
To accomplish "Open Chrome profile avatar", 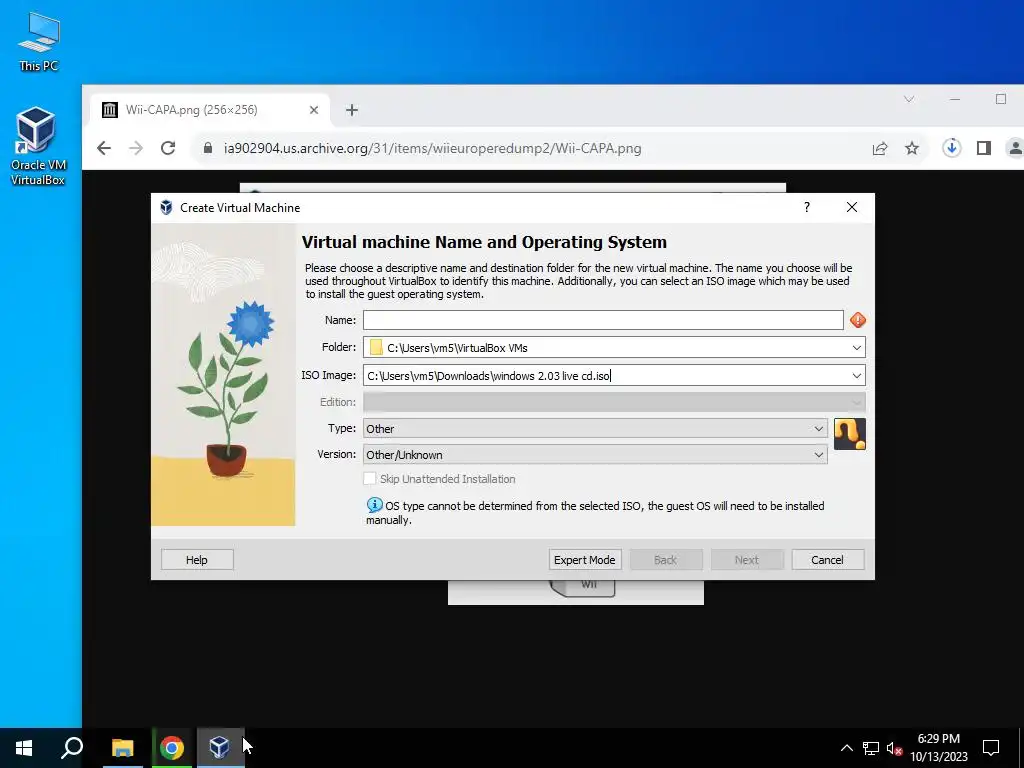I will (x=1015, y=148).
